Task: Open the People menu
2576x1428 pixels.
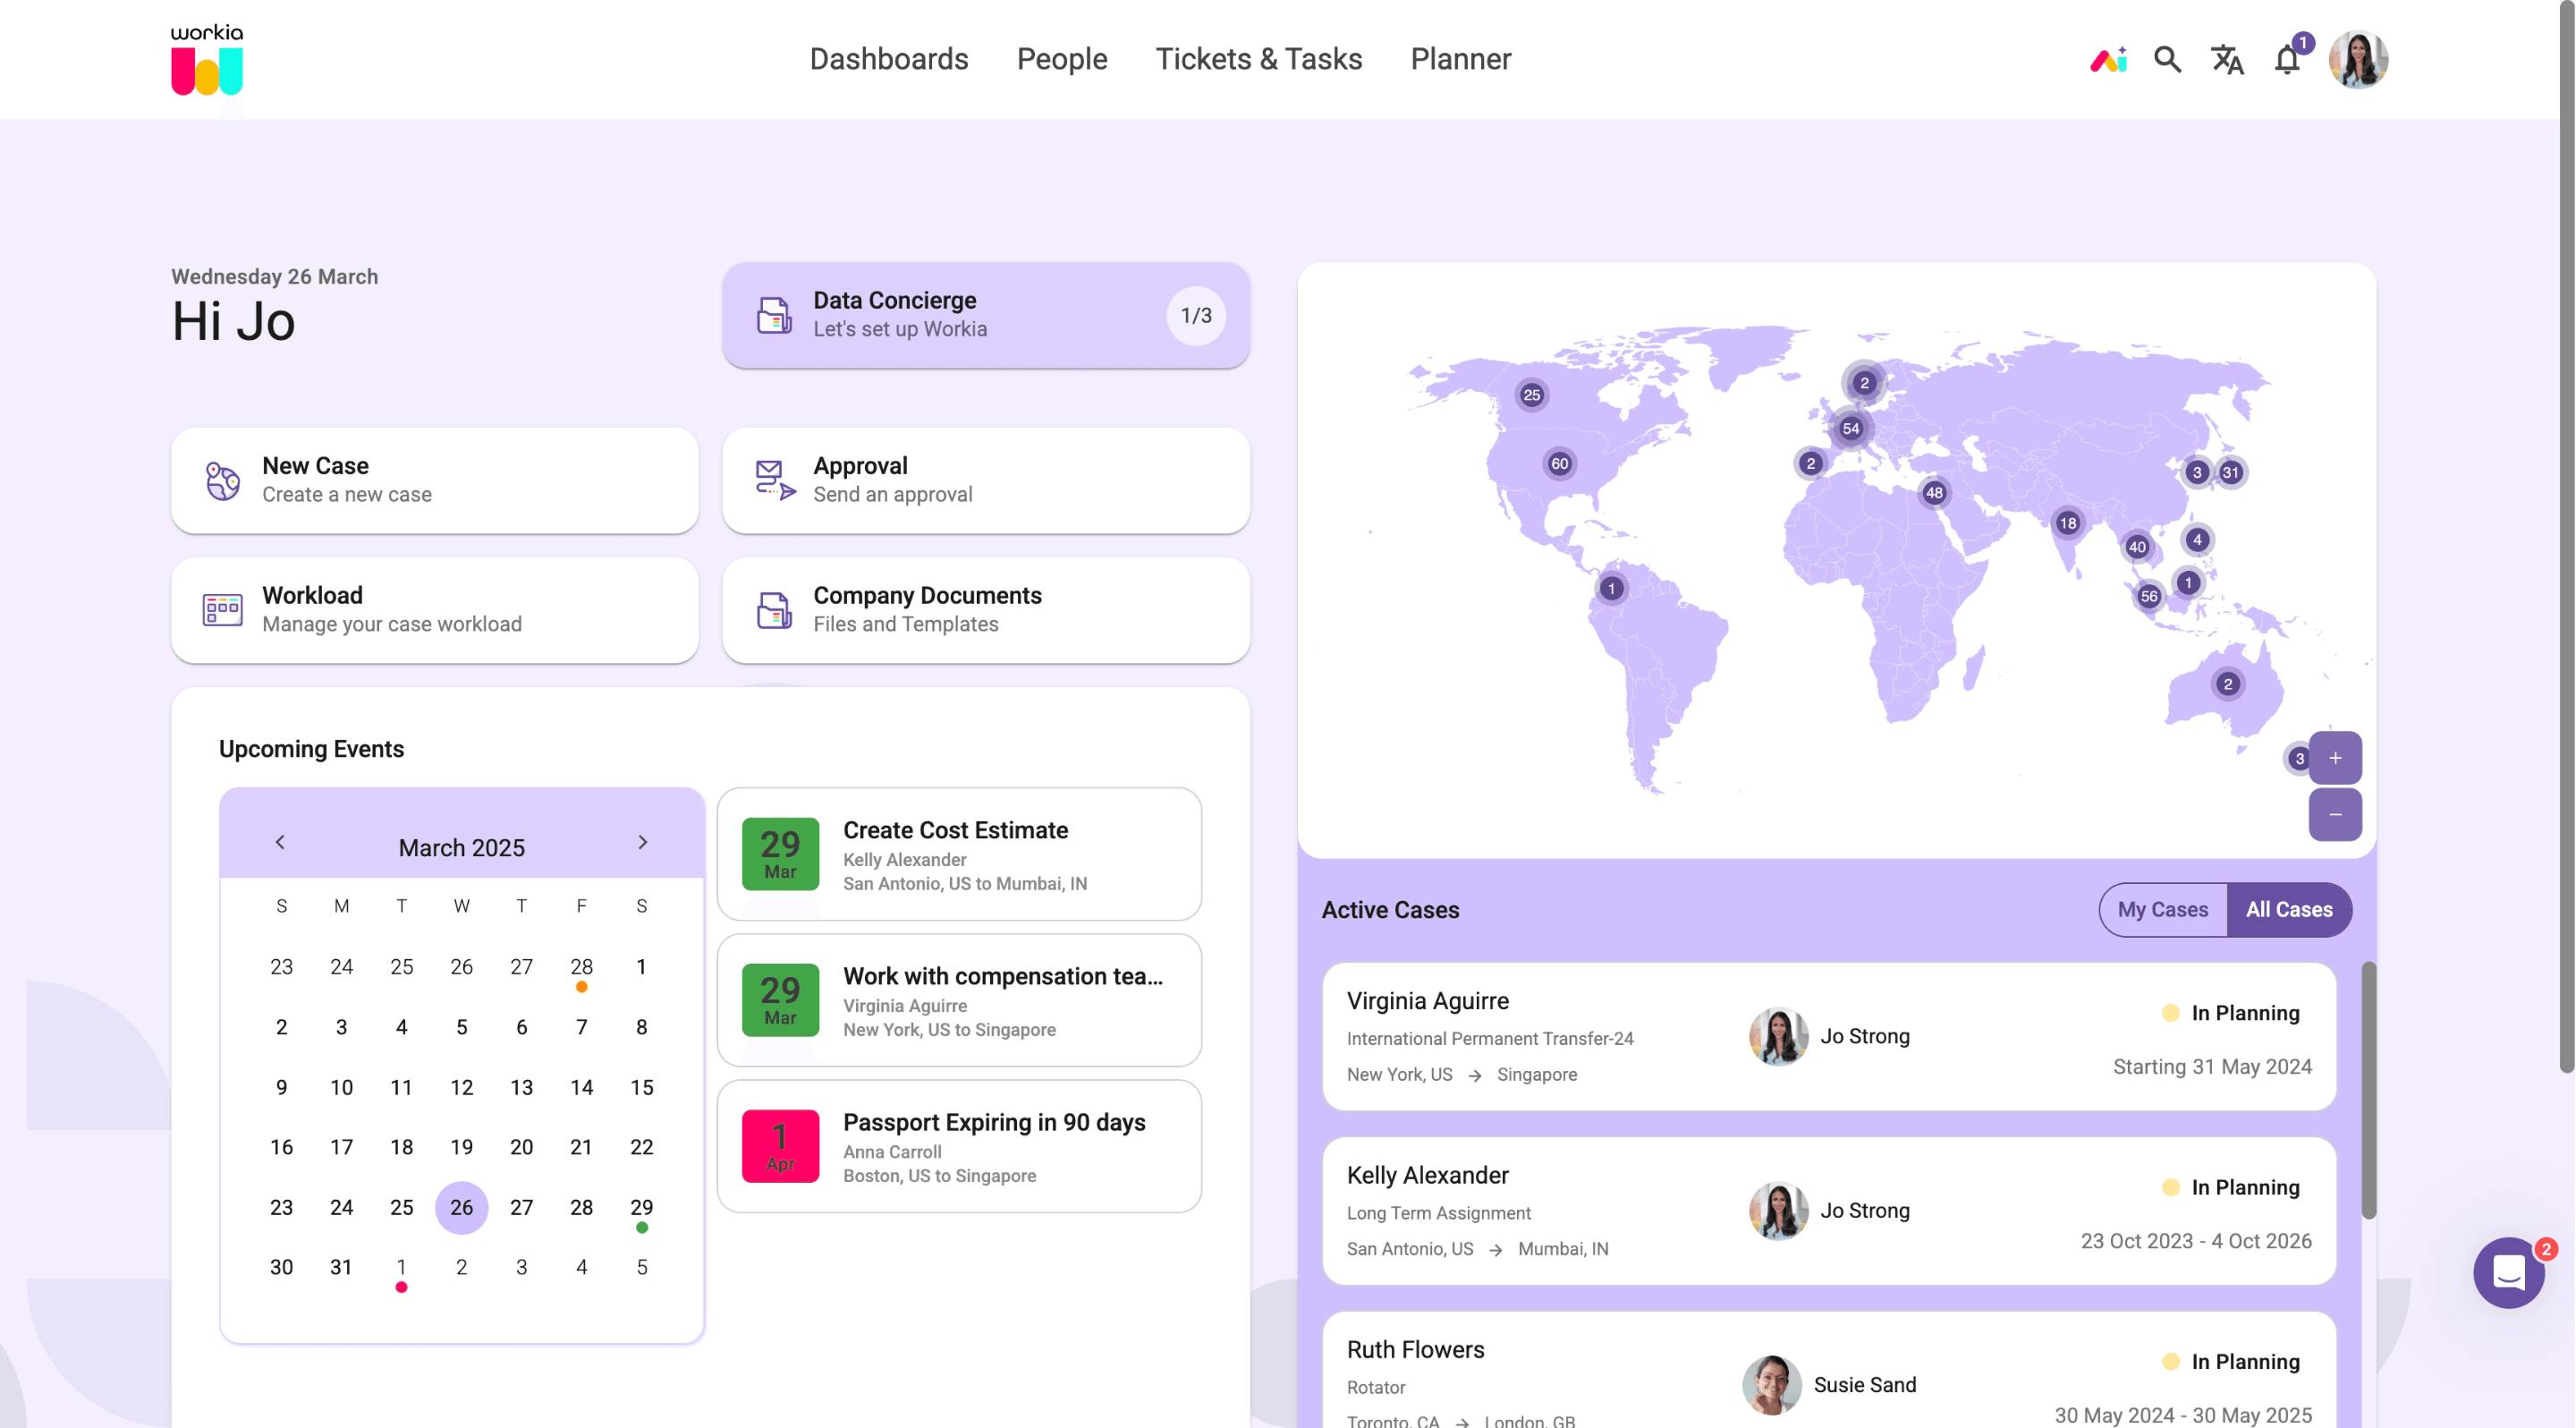Action: (1062, 59)
